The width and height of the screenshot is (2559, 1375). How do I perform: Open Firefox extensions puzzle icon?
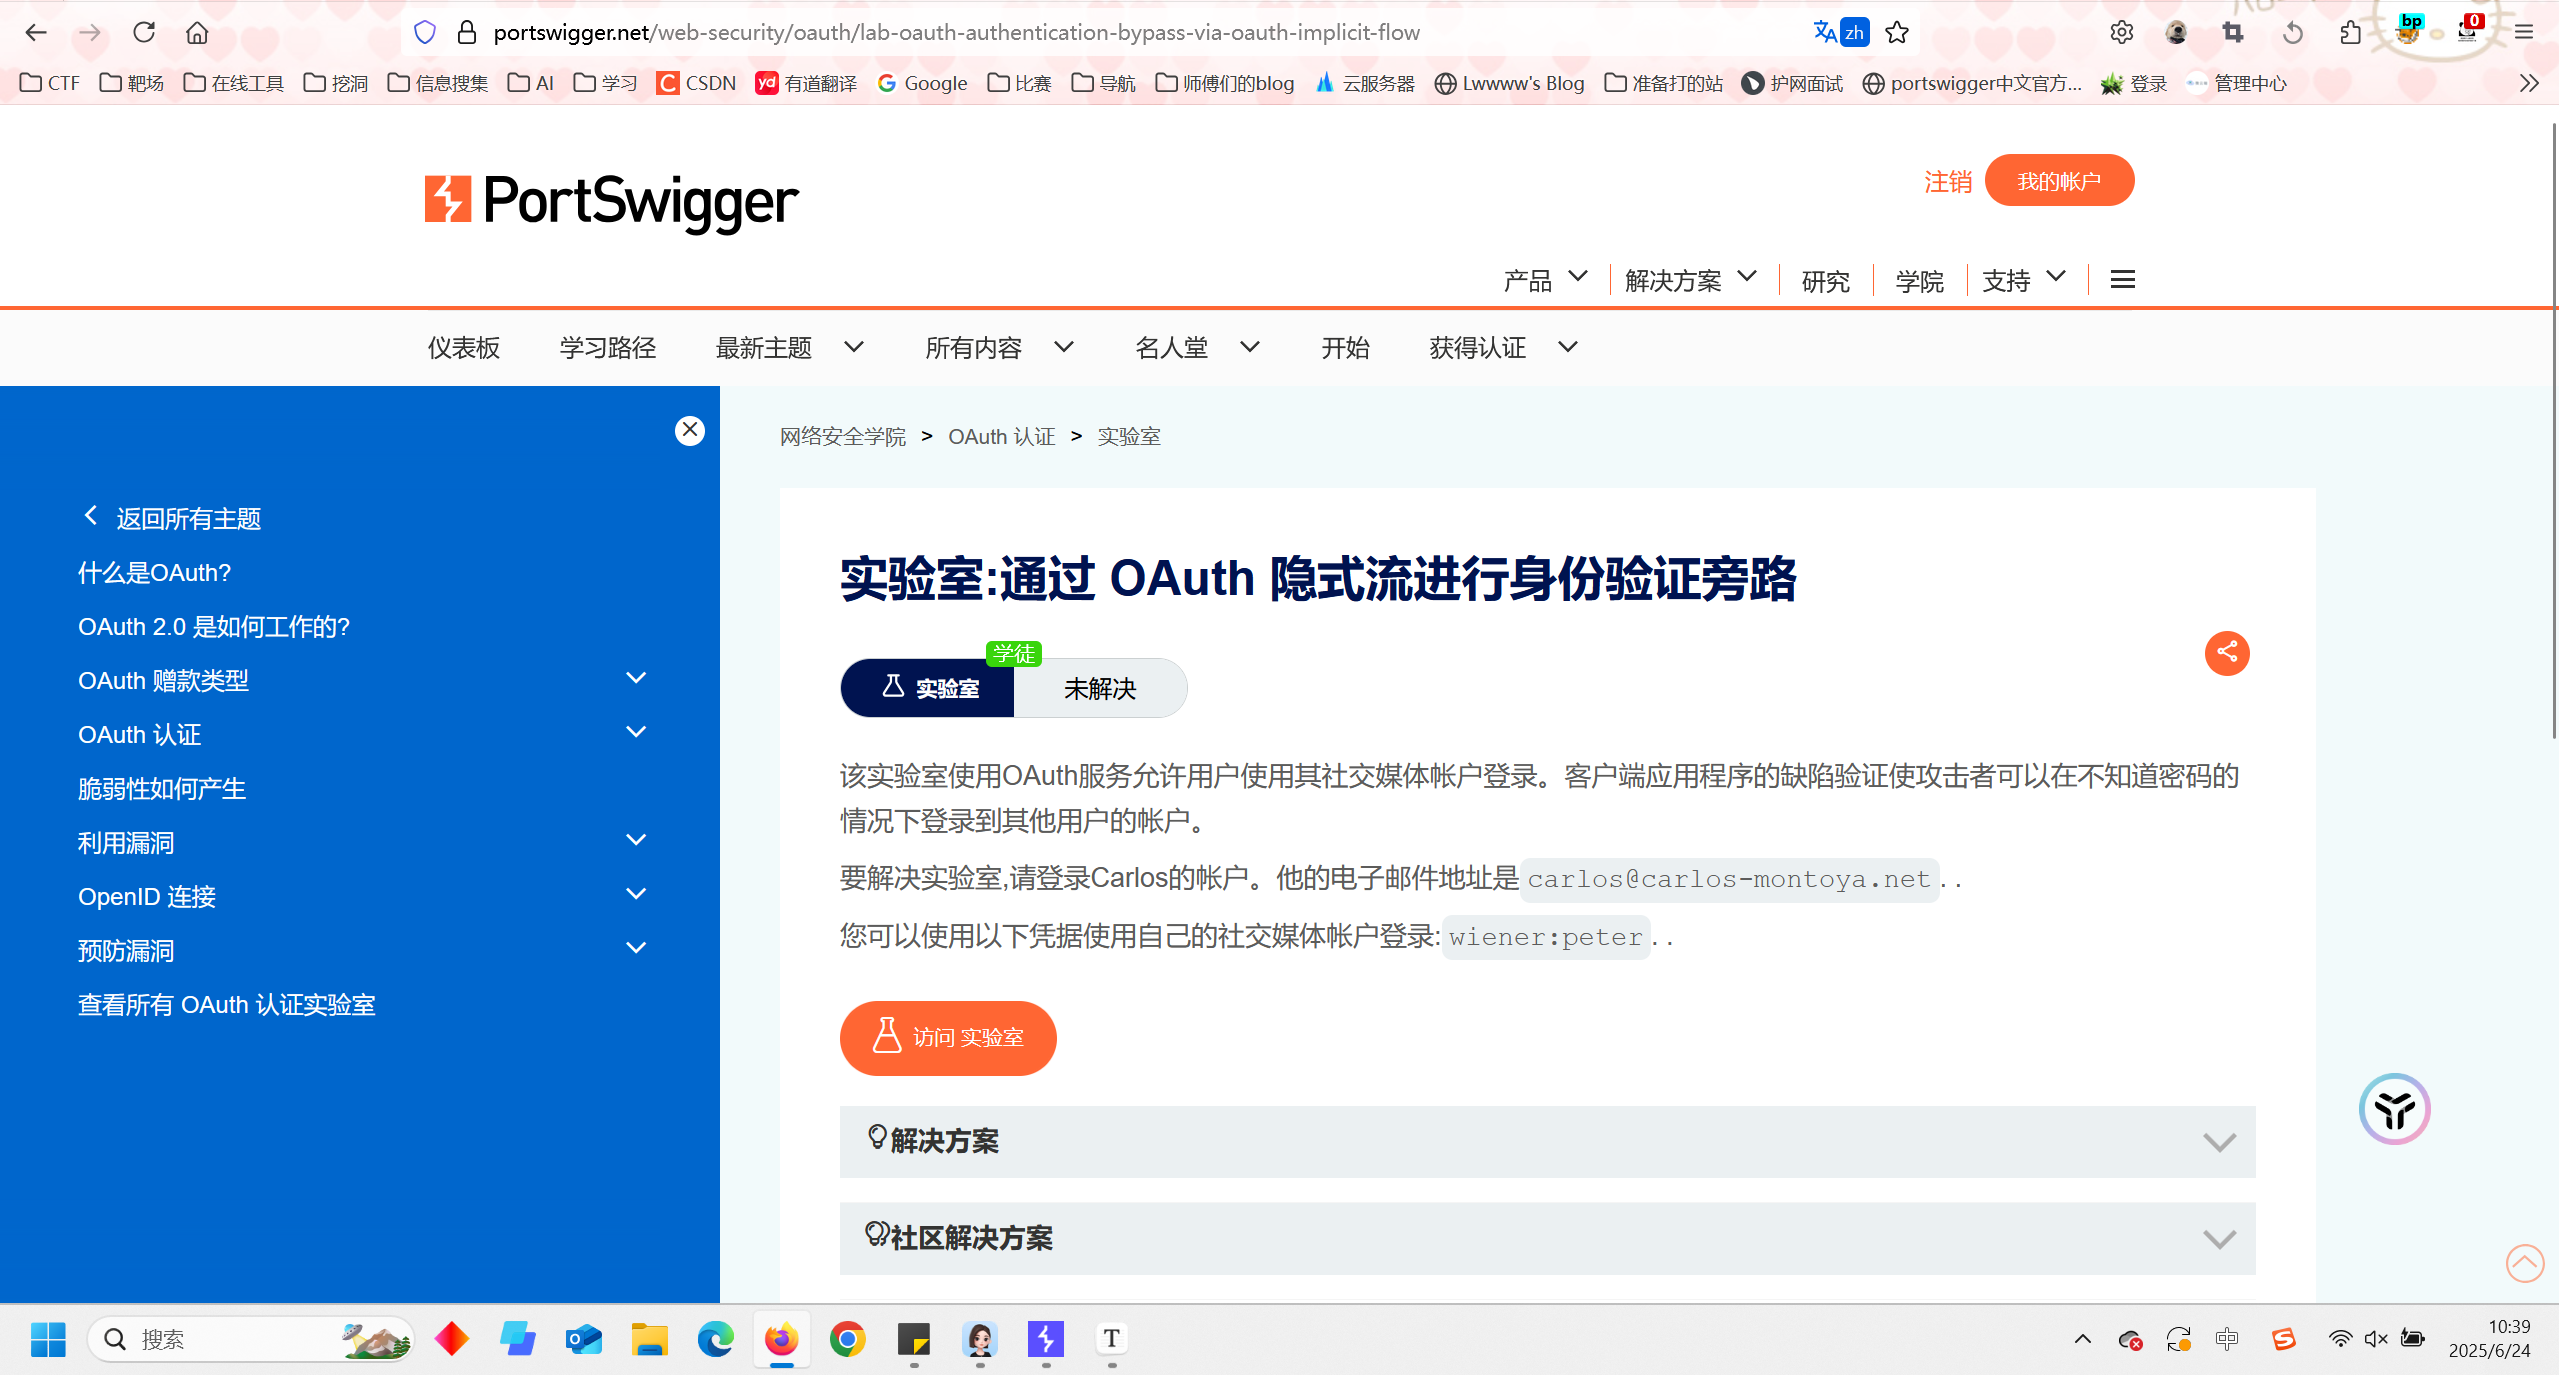pos(2350,32)
